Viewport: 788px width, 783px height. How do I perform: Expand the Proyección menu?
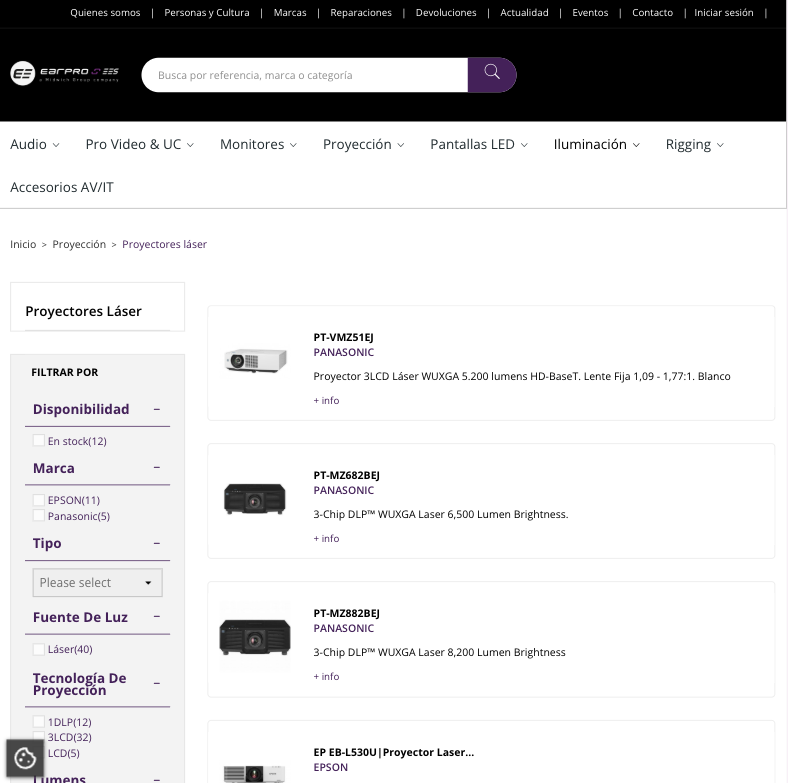click(x=363, y=144)
